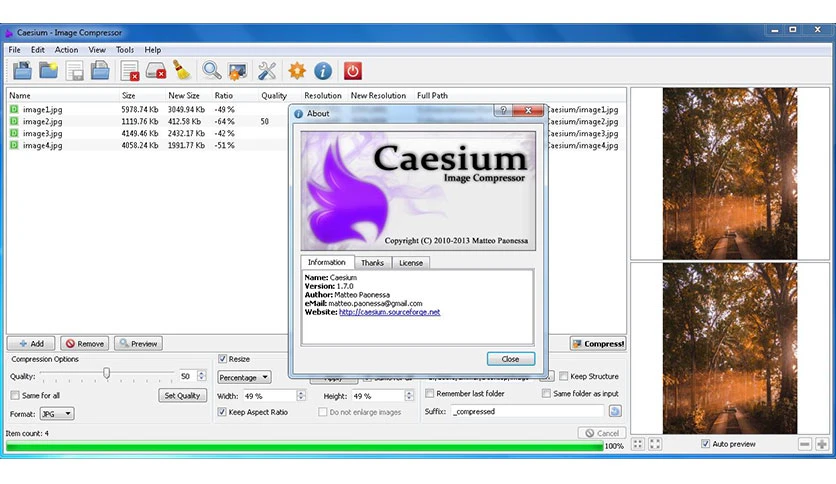Zoom in preview with the plus icon
Image resolution: width=836 pixels, height=484 pixels.
822,444
